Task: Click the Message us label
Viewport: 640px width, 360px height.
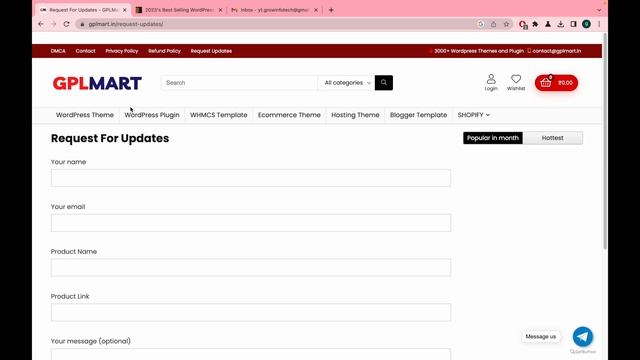Action: click(x=541, y=336)
